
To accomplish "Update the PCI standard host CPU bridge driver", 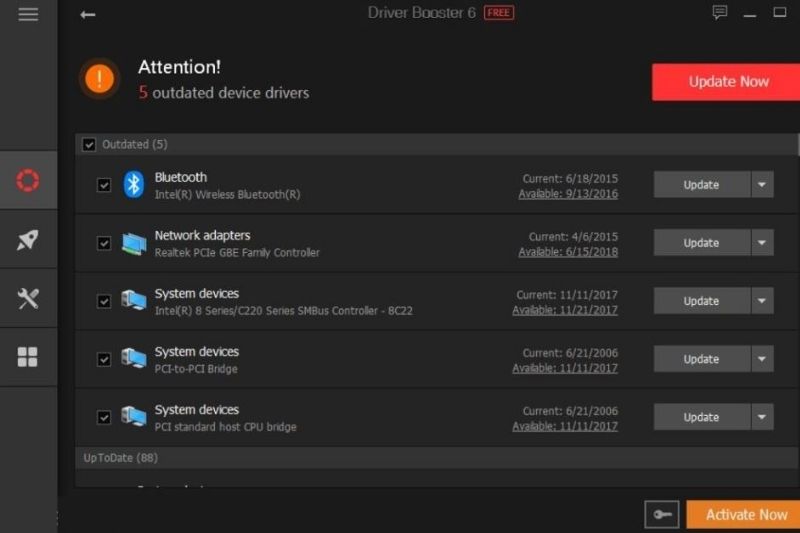I will coord(702,417).
